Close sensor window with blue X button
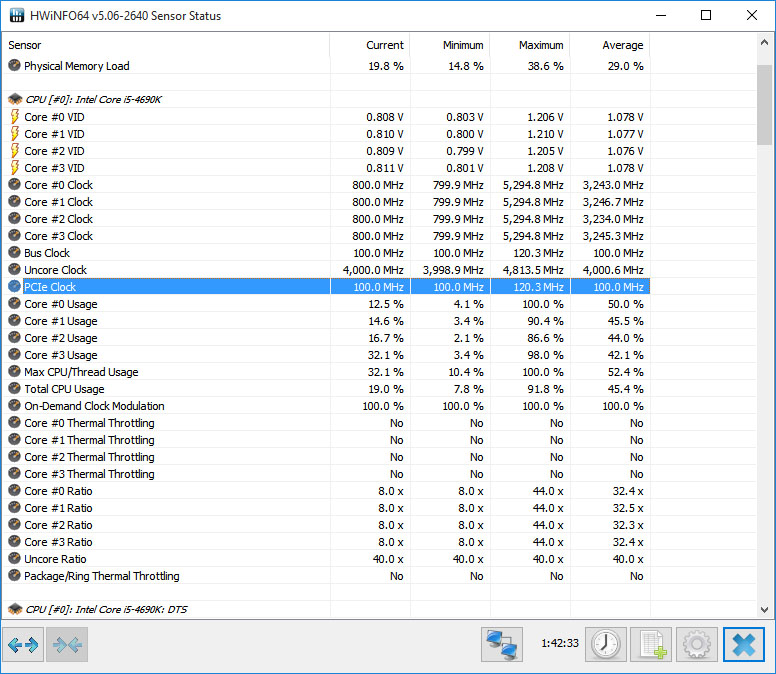This screenshot has width=776, height=674. [x=744, y=644]
